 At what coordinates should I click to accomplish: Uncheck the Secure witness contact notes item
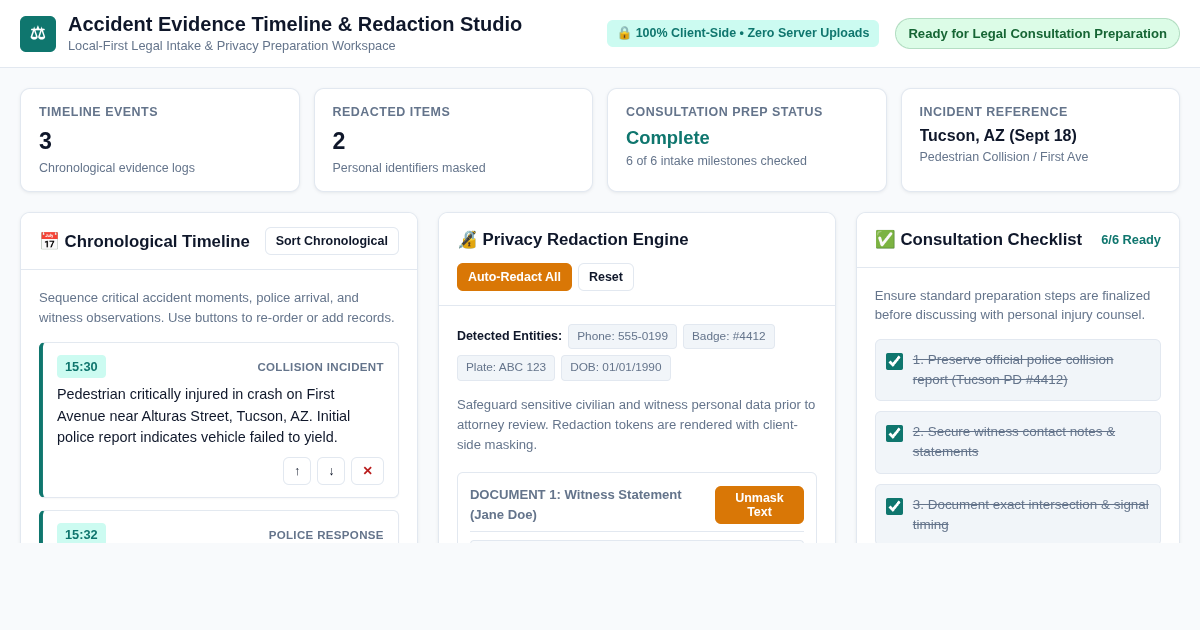pos(894,433)
